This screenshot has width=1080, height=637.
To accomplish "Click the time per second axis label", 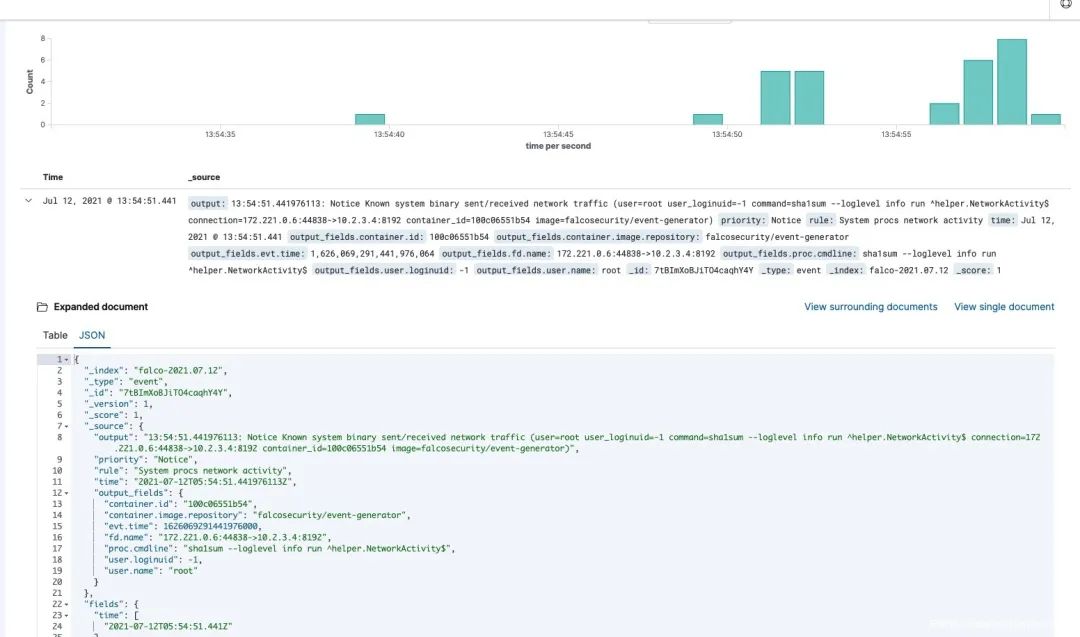I will click(558, 146).
